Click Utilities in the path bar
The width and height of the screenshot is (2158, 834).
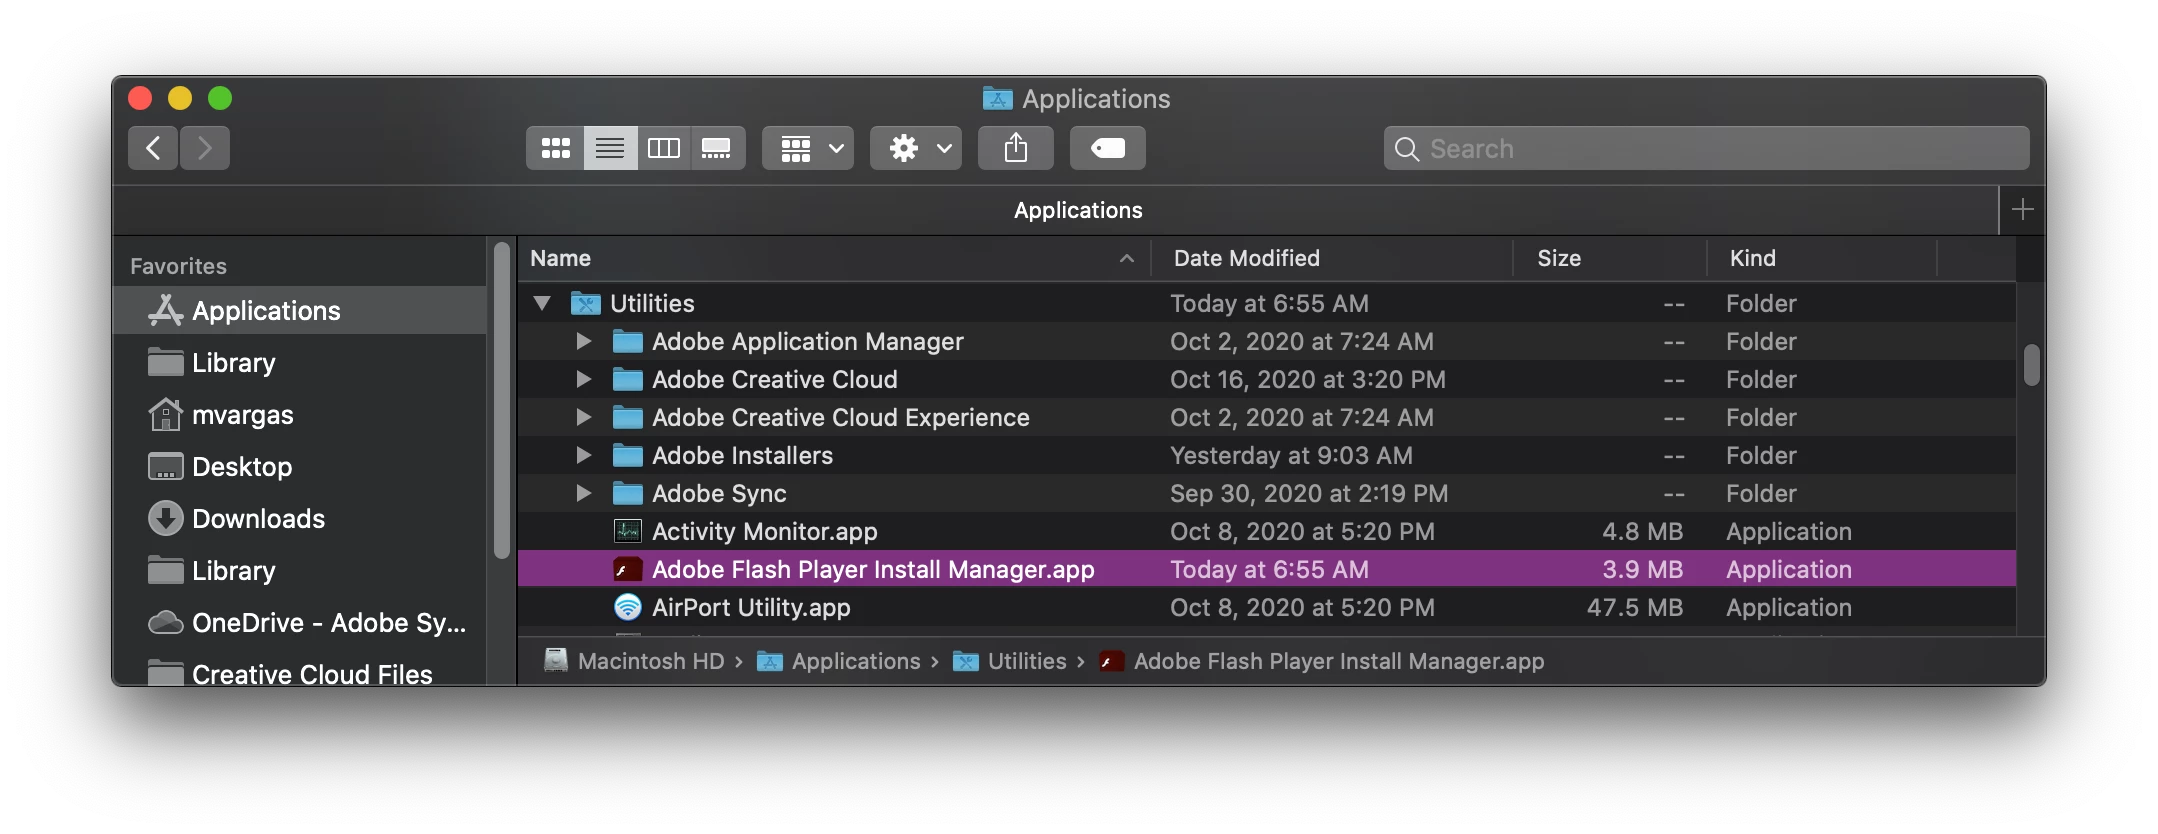[x=1009, y=661]
